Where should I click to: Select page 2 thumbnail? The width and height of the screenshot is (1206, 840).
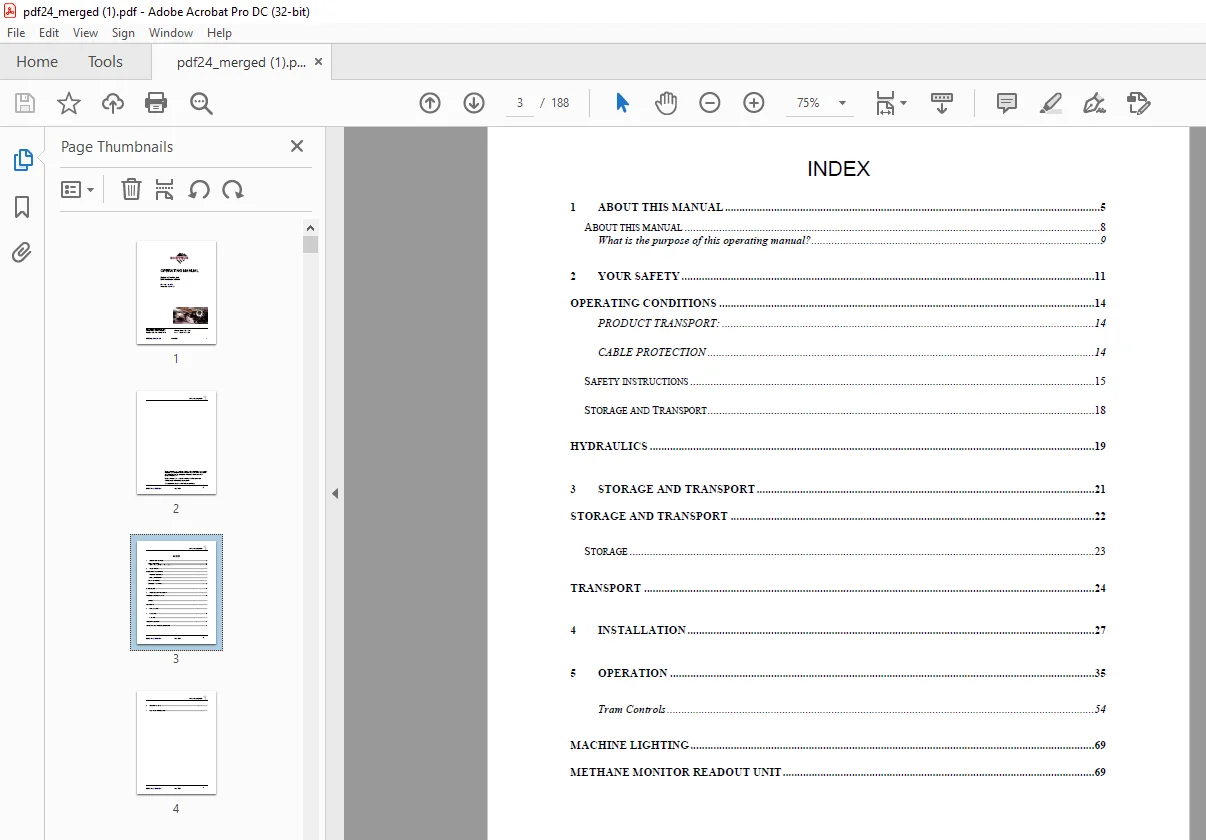tap(176, 442)
